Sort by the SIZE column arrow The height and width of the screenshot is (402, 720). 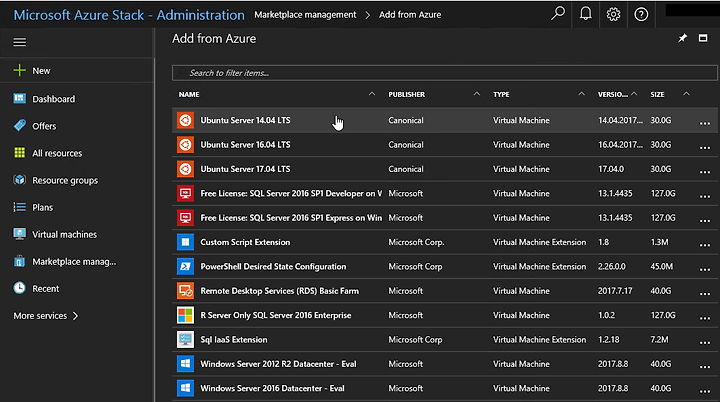pos(686,94)
